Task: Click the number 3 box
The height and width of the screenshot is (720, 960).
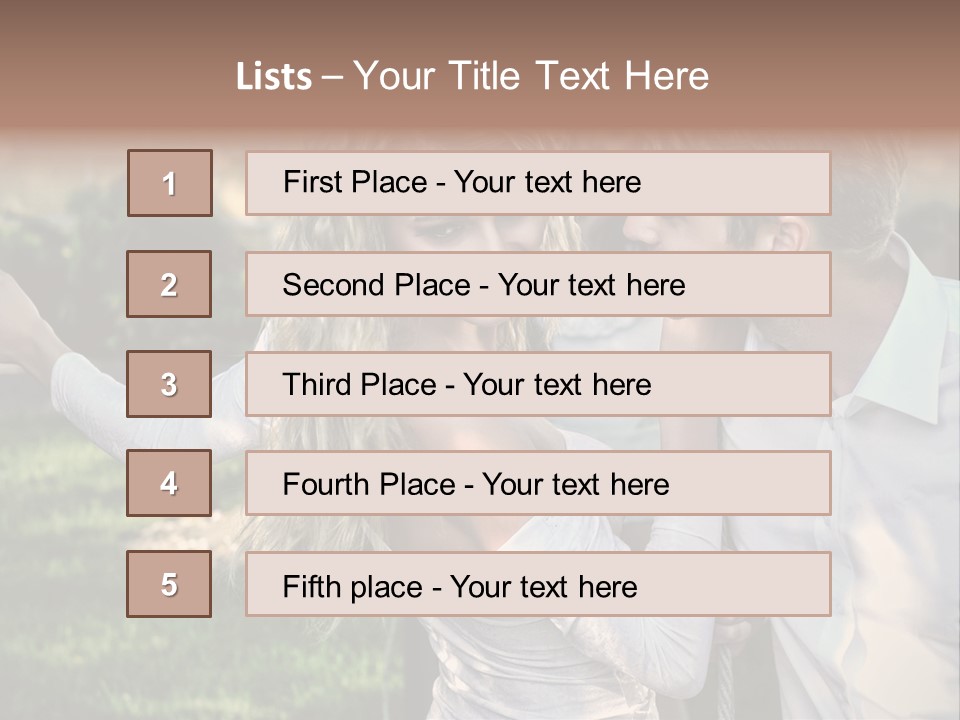Action: click(x=169, y=384)
